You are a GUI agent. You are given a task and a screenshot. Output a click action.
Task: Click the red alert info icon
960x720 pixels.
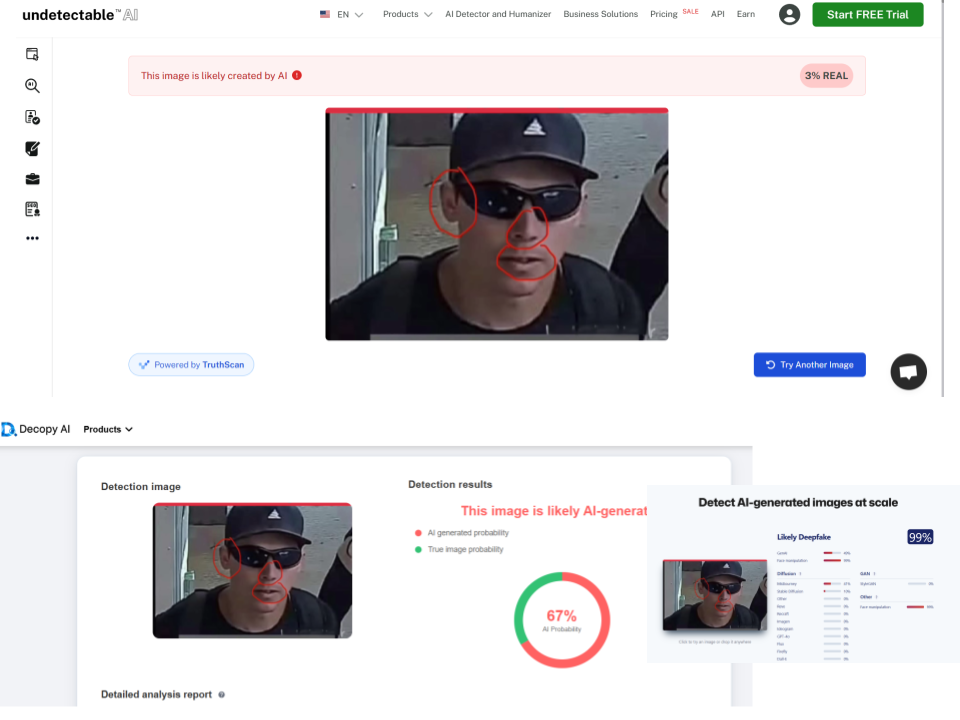click(297, 75)
